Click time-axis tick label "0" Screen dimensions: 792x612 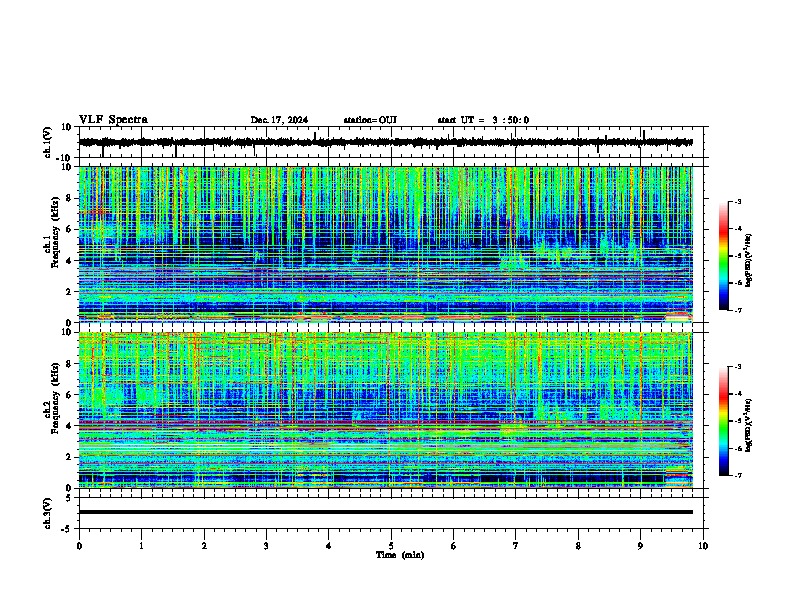point(79,546)
